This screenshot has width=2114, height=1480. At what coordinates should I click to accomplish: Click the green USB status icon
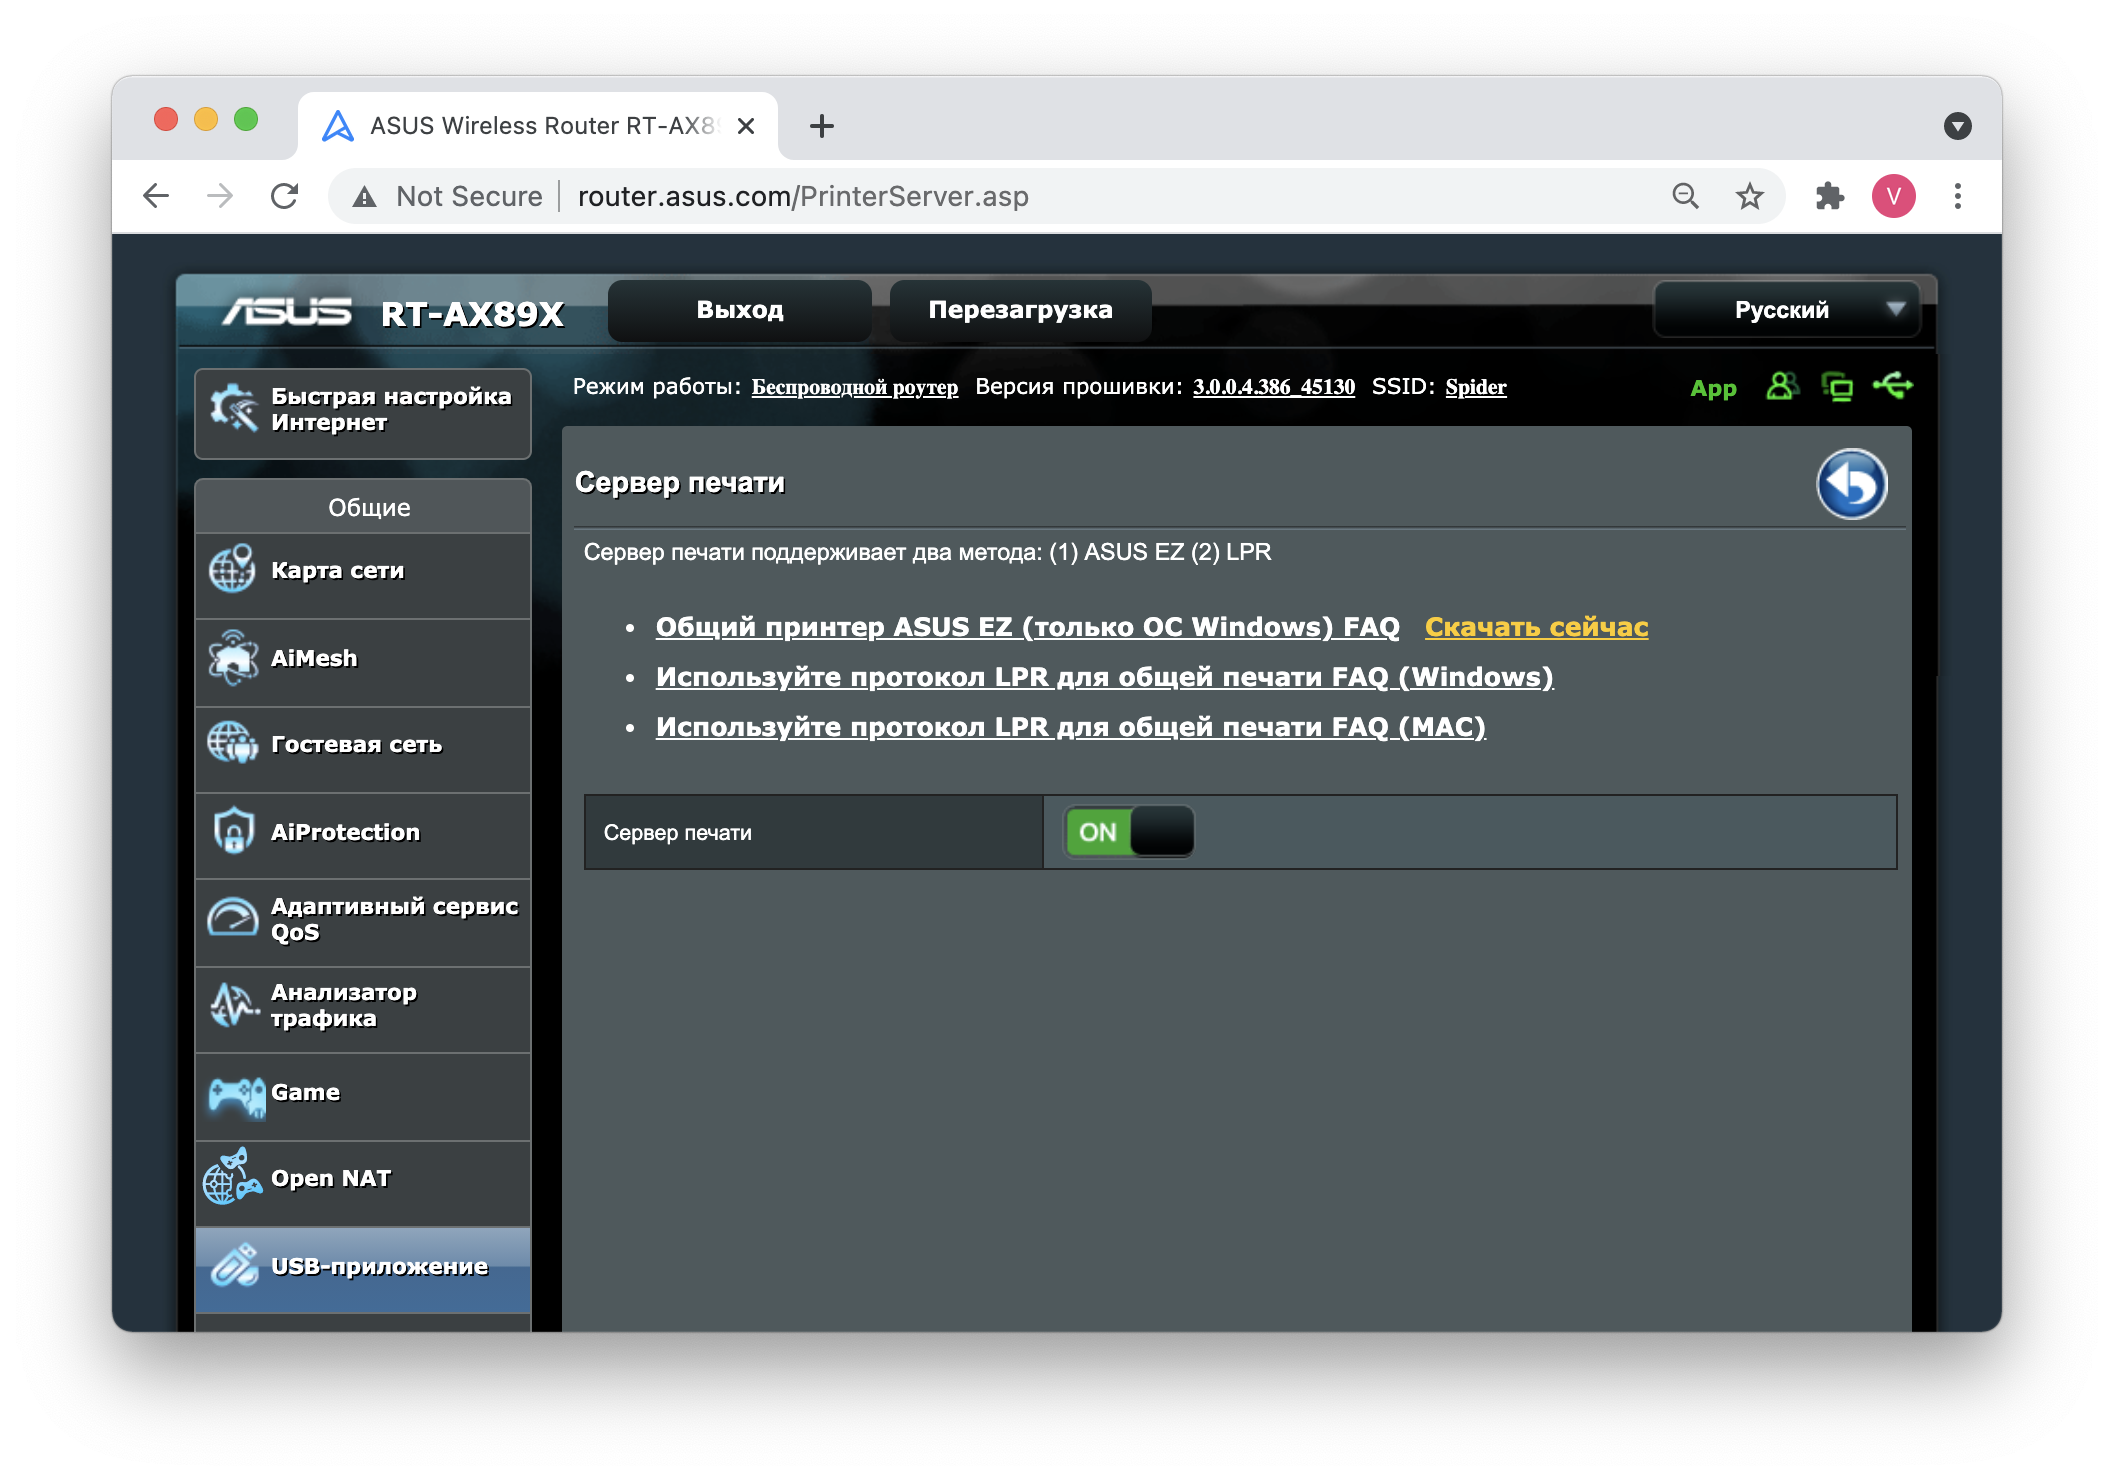point(1892,385)
